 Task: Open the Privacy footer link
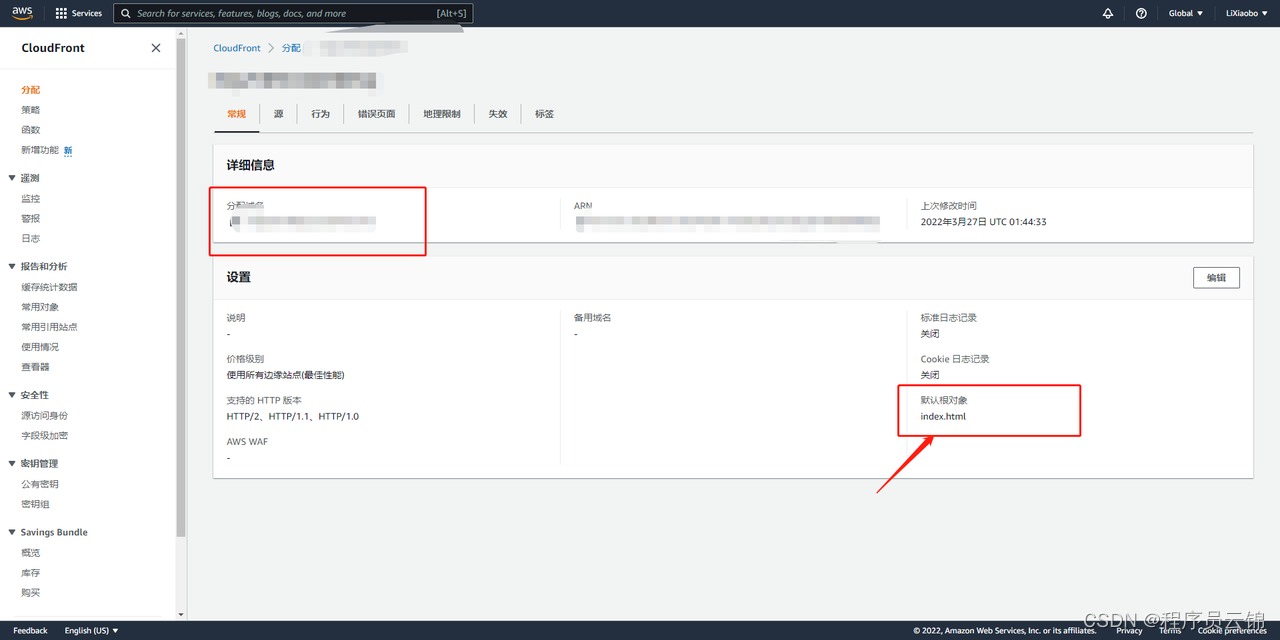coord(1129,630)
